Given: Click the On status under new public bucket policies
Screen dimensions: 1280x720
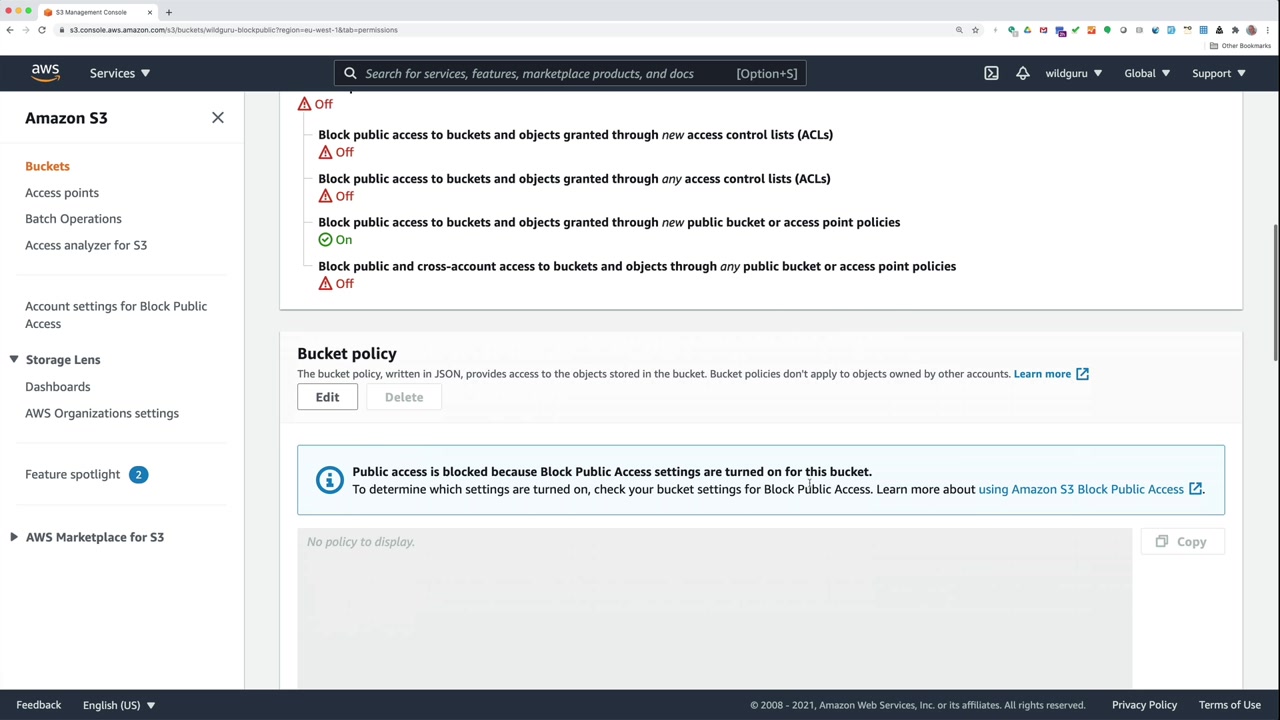Looking at the screenshot, I should [x=335, y=240].
